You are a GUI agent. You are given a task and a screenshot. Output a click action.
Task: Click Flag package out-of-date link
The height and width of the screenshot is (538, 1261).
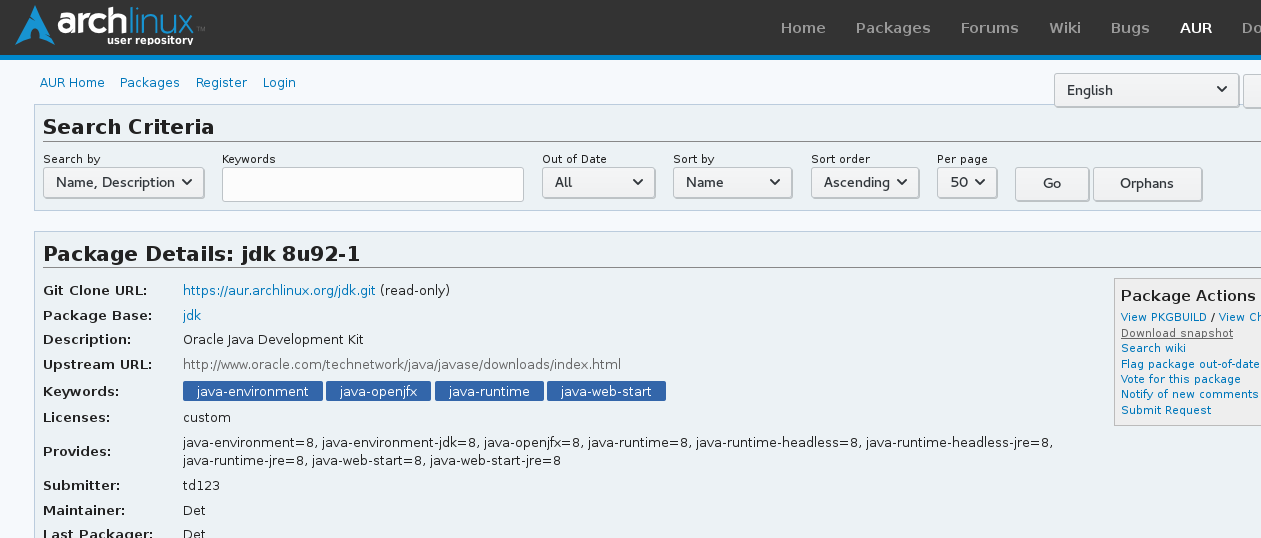(x=1190, y=364)
